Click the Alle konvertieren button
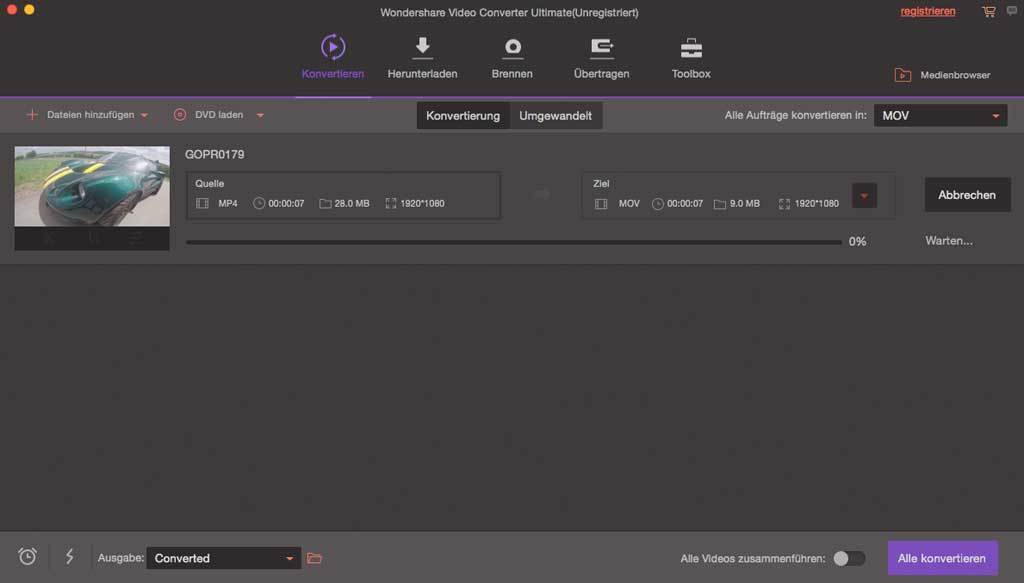The image size is (1024, 583). click(942, 558)
